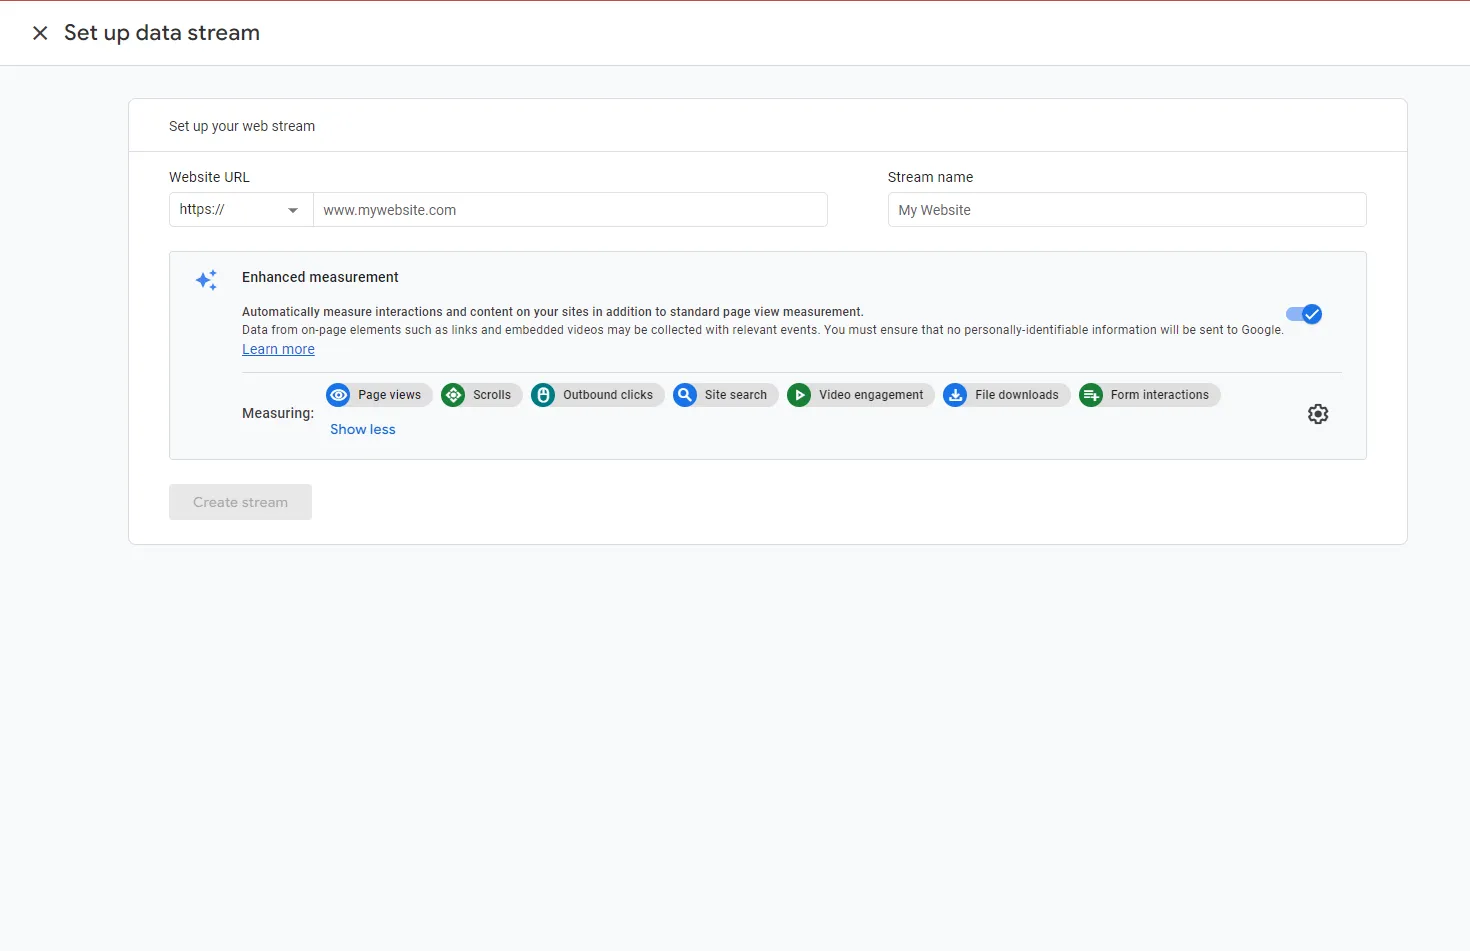1470x951 pixels.
Task: Focus the Stream name input field
Action: (x=1126, y=210)
